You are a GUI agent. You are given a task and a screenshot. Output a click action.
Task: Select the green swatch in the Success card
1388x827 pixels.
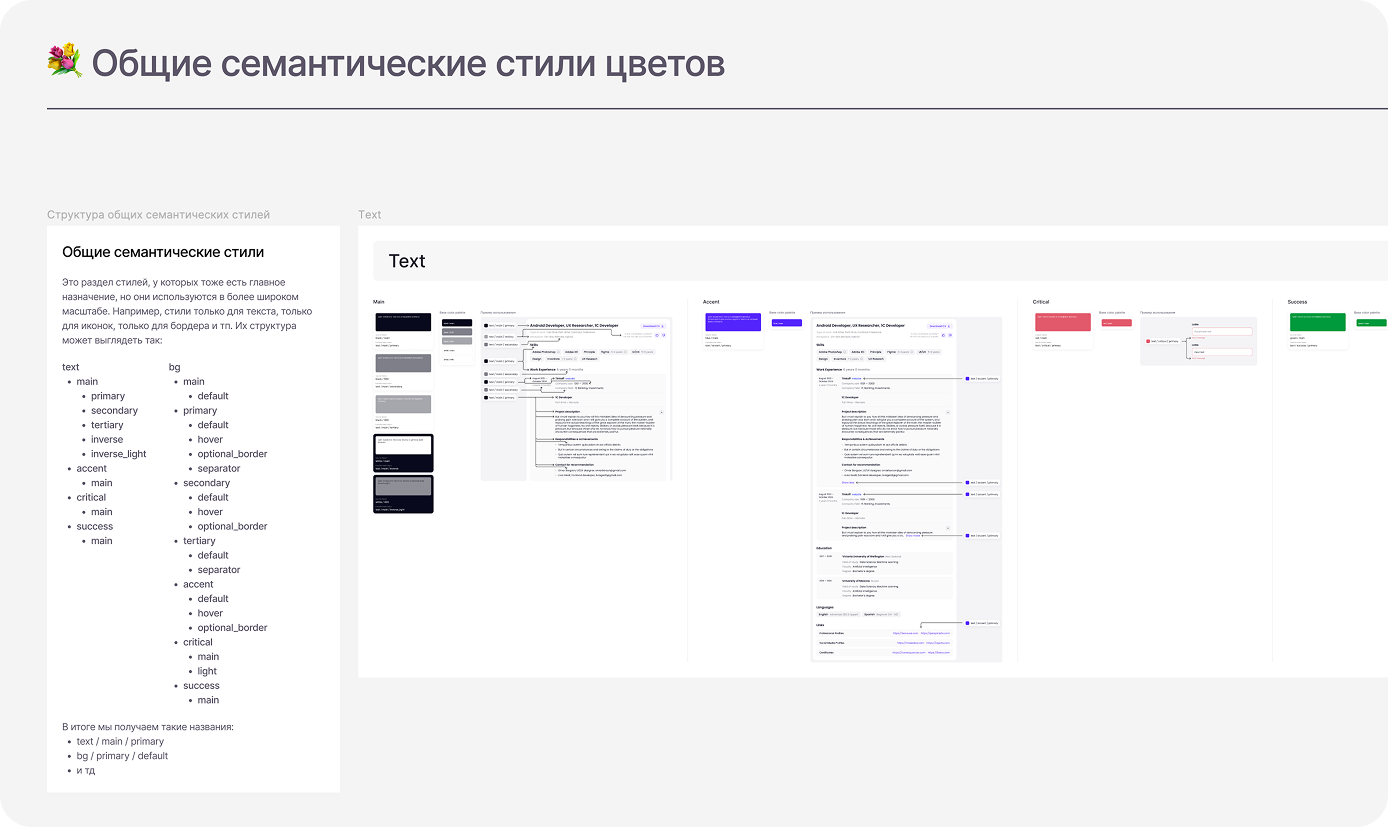tap(1318, 322)
